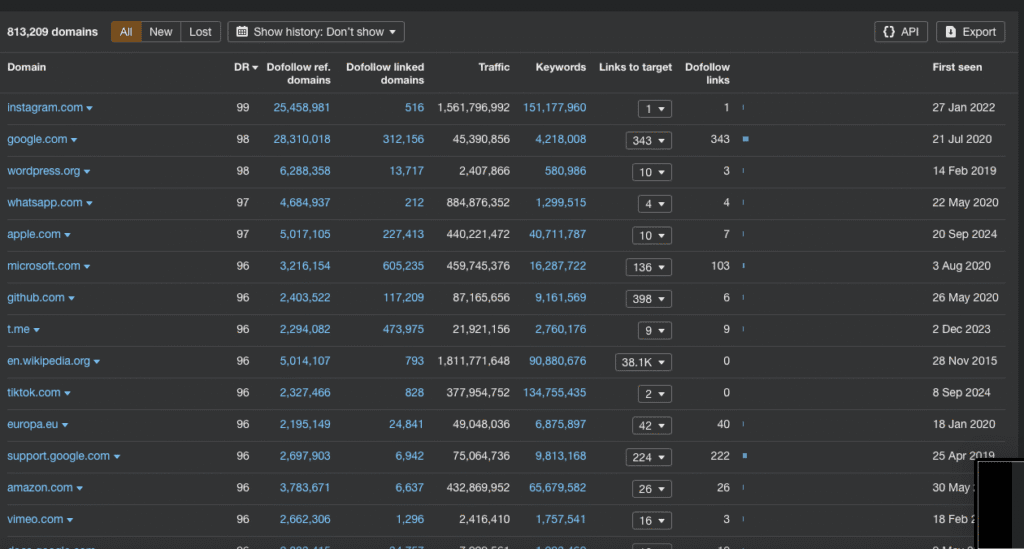Open the t.me domain link

click(18, 329)
